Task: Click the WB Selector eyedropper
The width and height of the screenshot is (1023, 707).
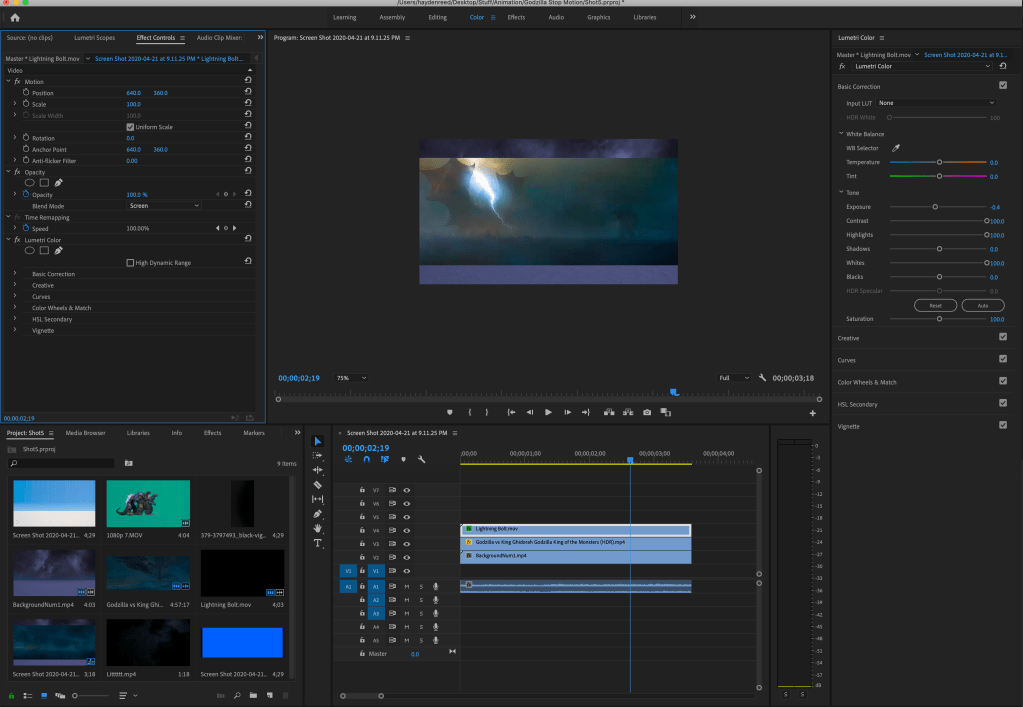Action: point(895,148)
